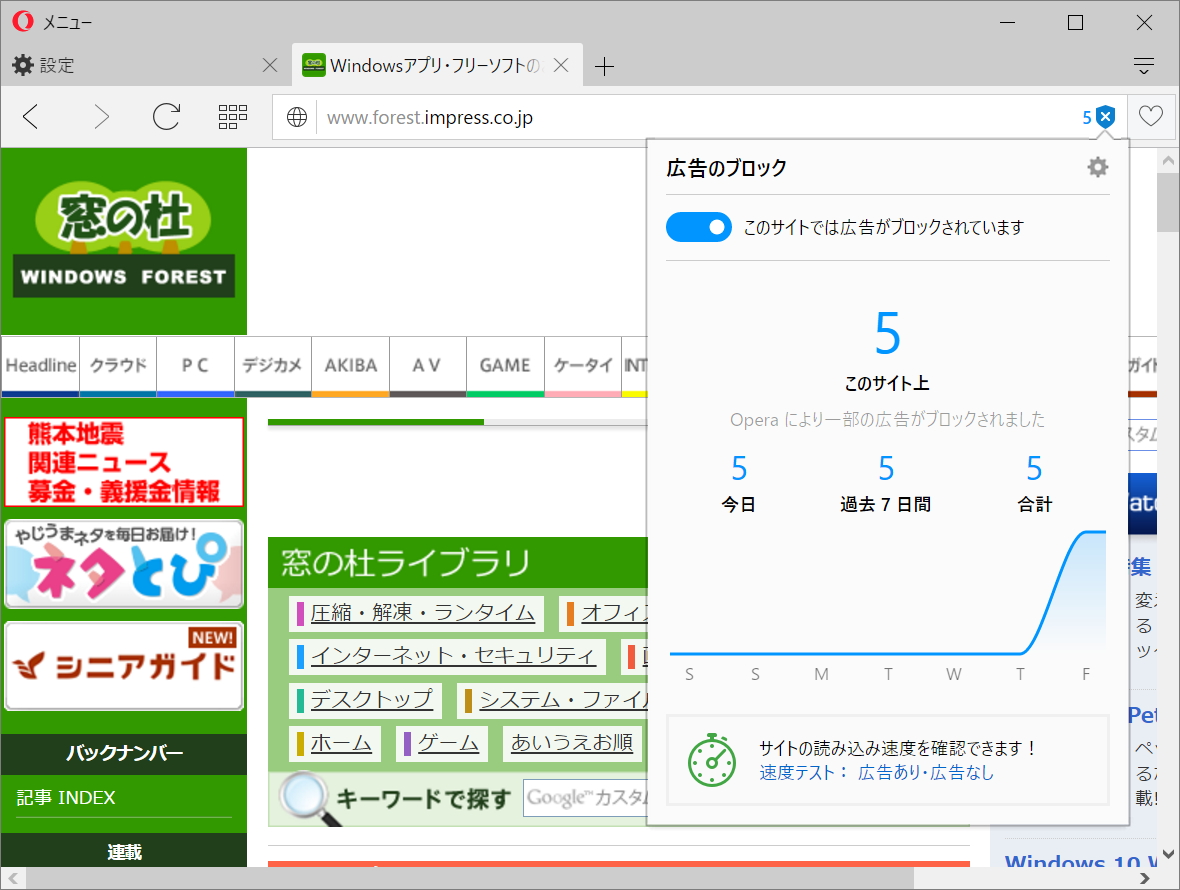1180x890 pixels.
Task: Reload the current page
Action: [x=166, y=116]
